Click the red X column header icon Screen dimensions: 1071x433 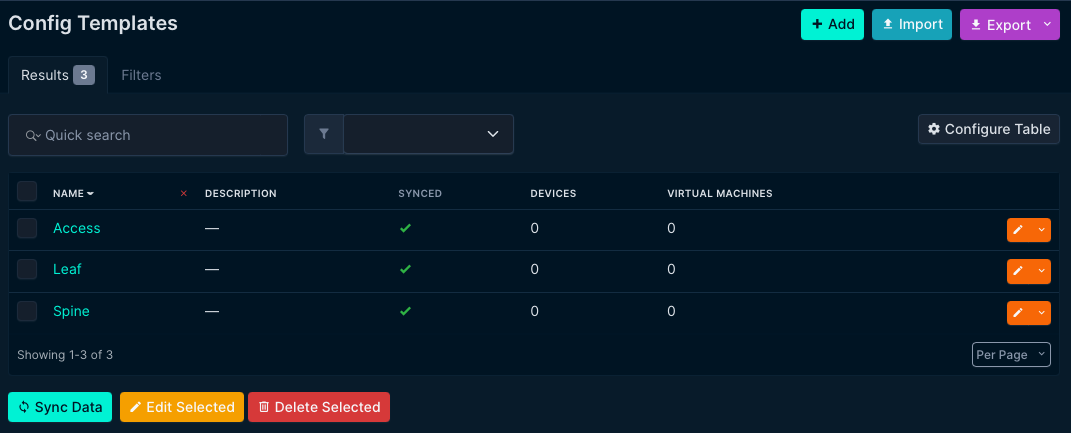[x=183, y=193]
